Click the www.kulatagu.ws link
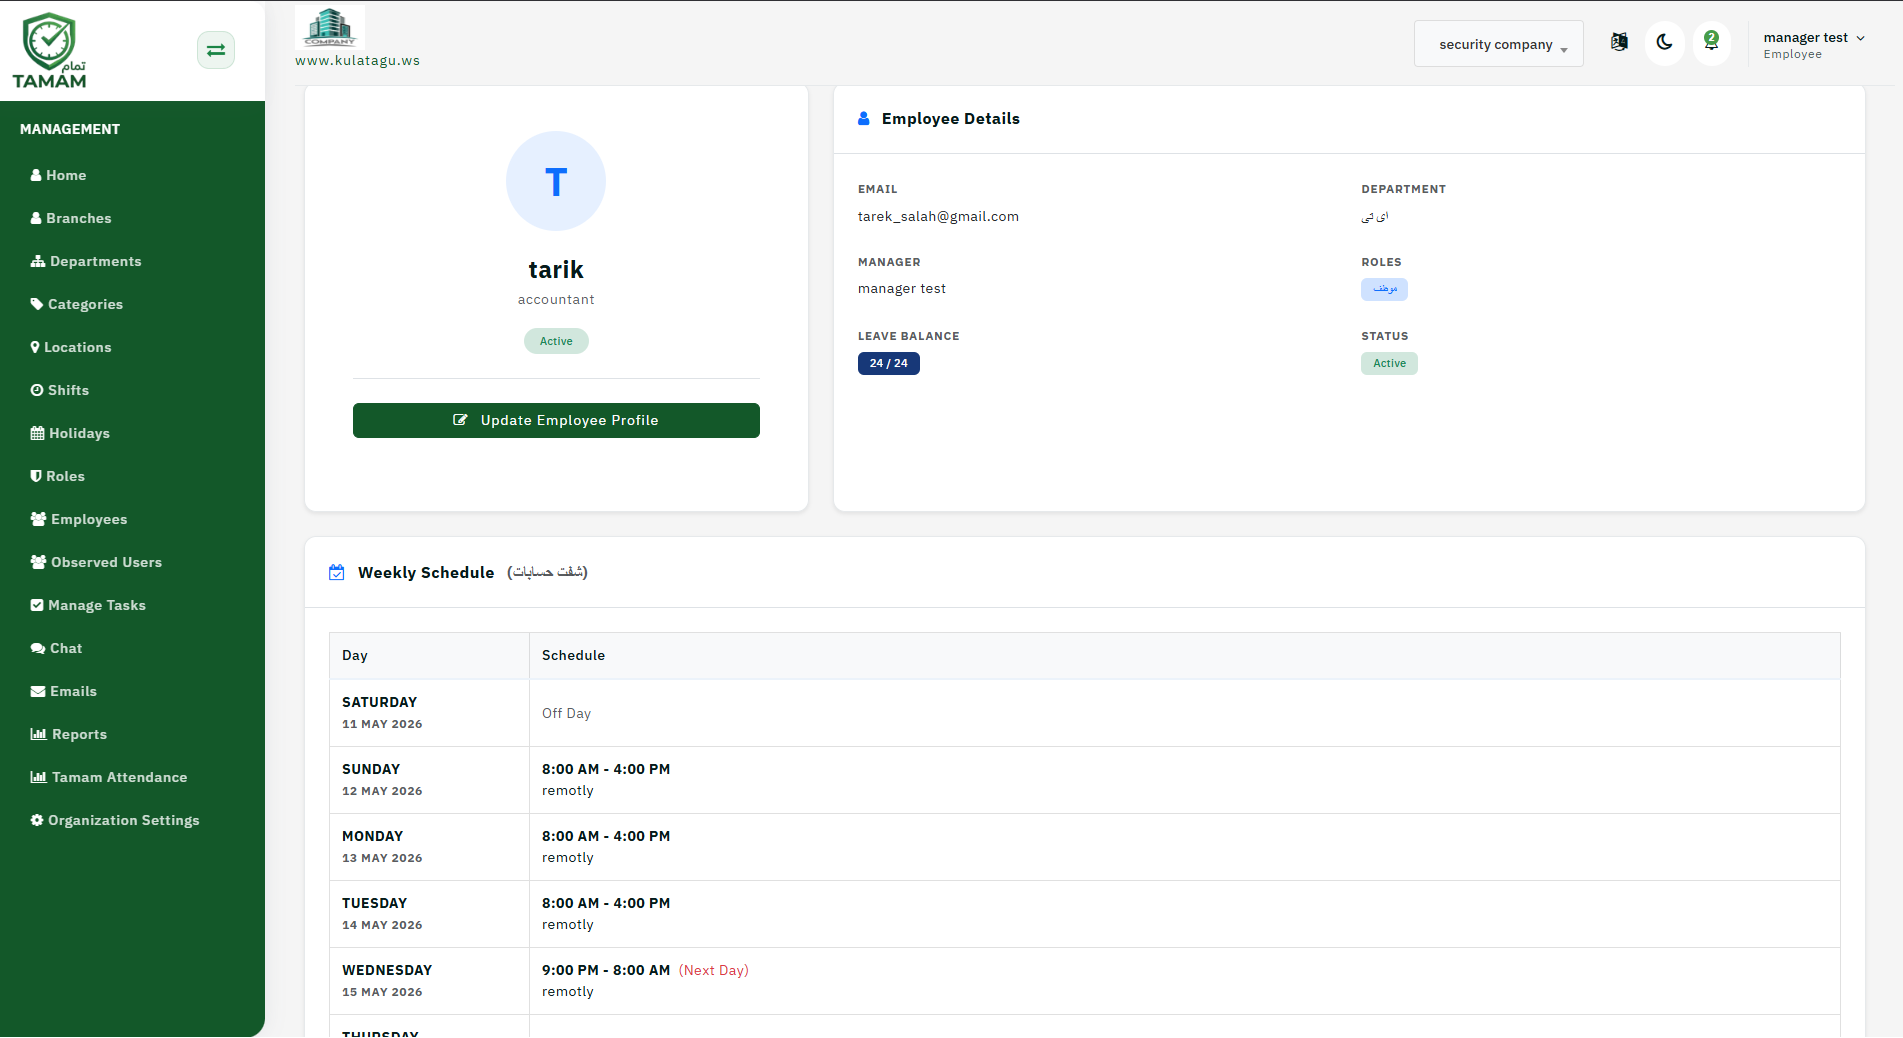The image size is (1903, 1038). coord(357,60)
